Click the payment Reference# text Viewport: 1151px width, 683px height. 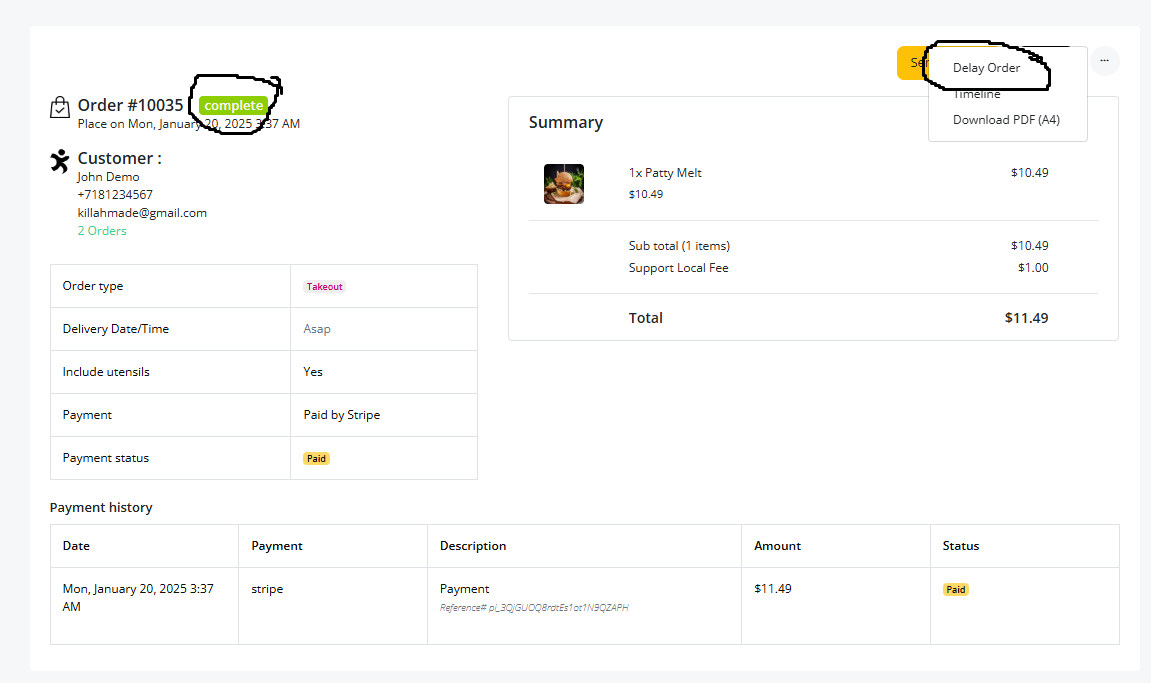point(534,607)
